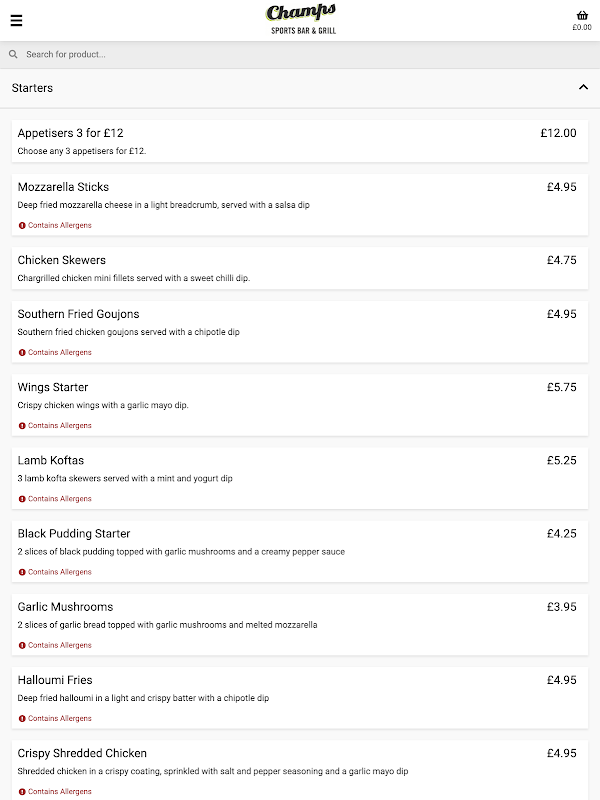Click Lamb Koftas allergen warning icon
The width and height of the screenshot is (600, 800).
pos(22,499)
